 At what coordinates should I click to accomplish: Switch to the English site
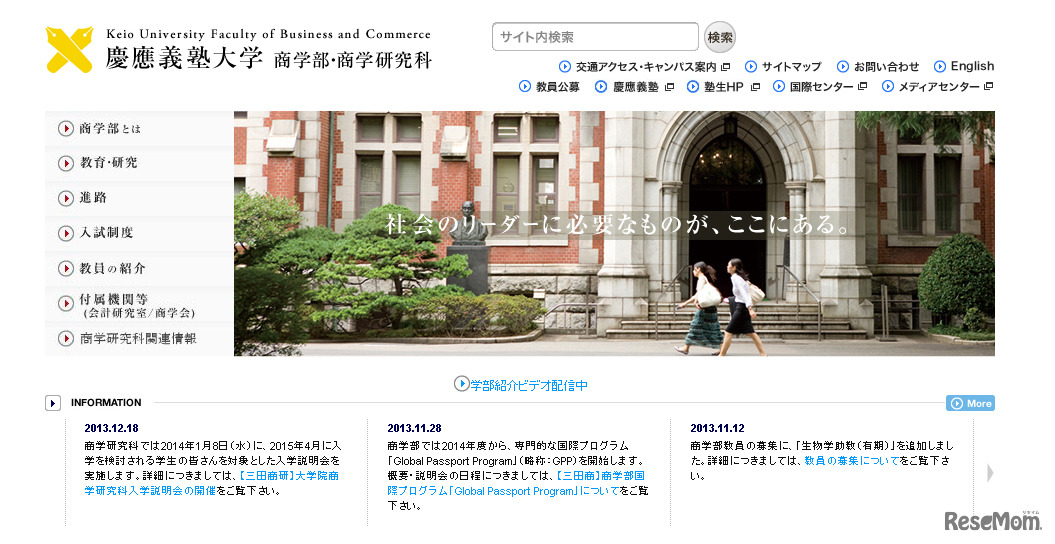972,66
